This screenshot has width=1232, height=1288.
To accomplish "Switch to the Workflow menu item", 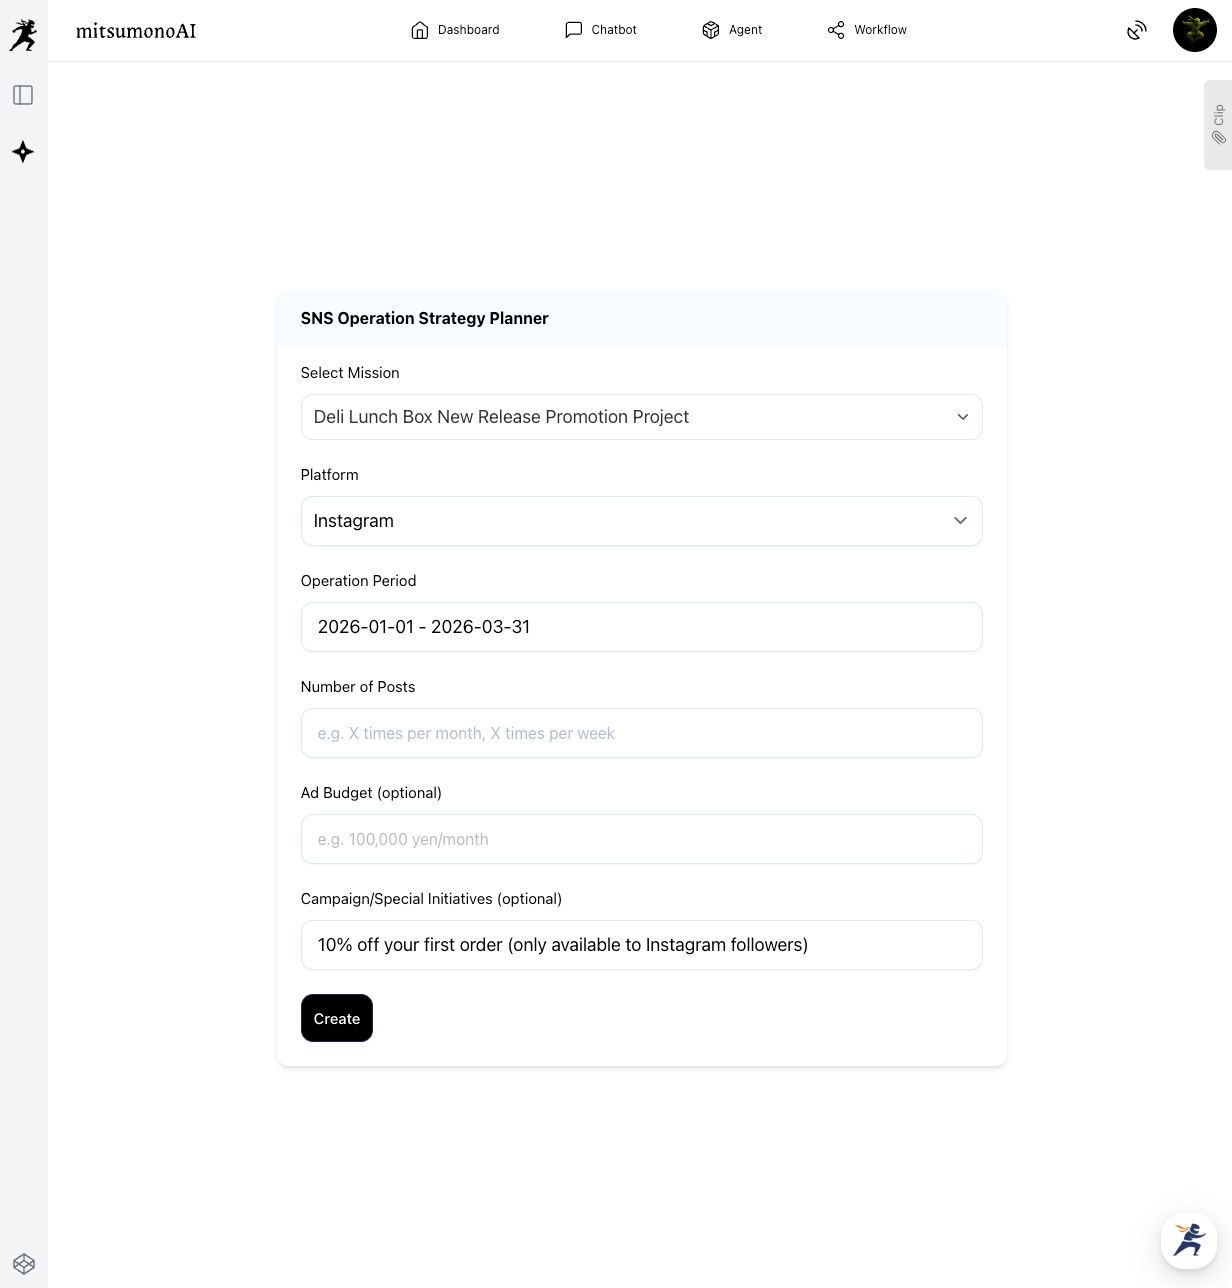I will click(x=867, y=30).
